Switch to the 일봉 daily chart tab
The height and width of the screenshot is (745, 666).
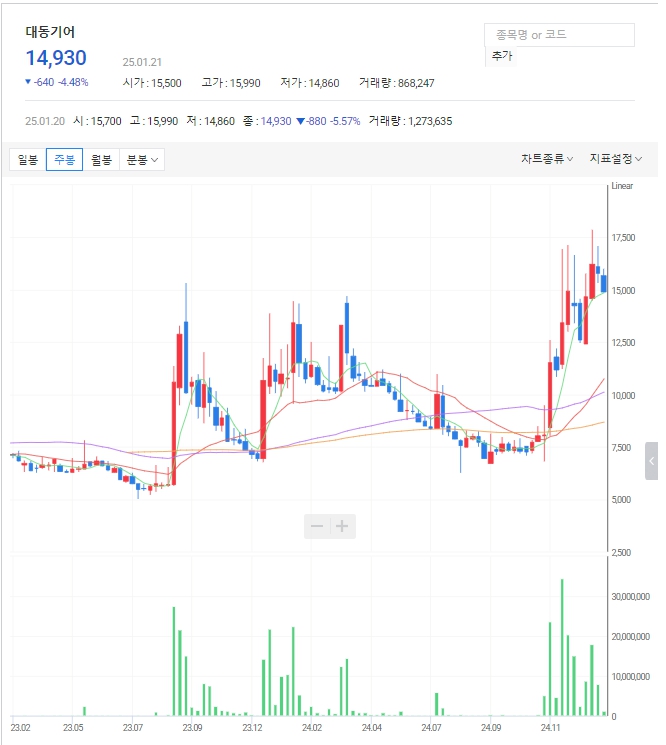[x=28, y=159]
